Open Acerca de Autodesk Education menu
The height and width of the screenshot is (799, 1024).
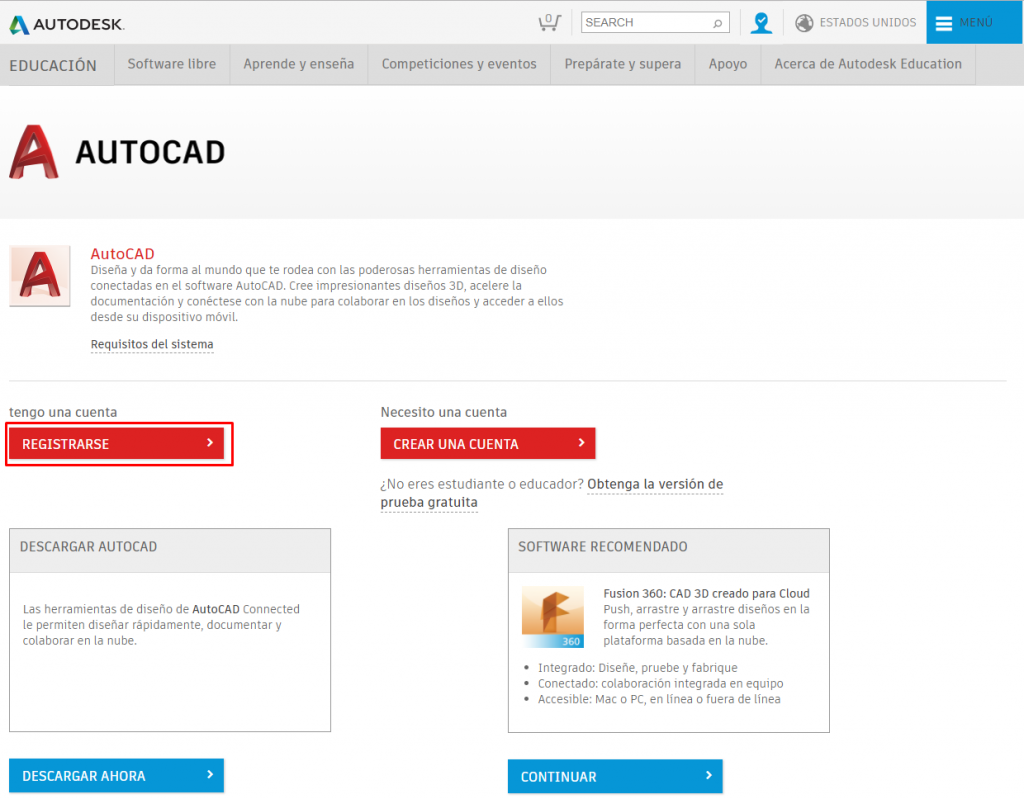tap(868, 64)
